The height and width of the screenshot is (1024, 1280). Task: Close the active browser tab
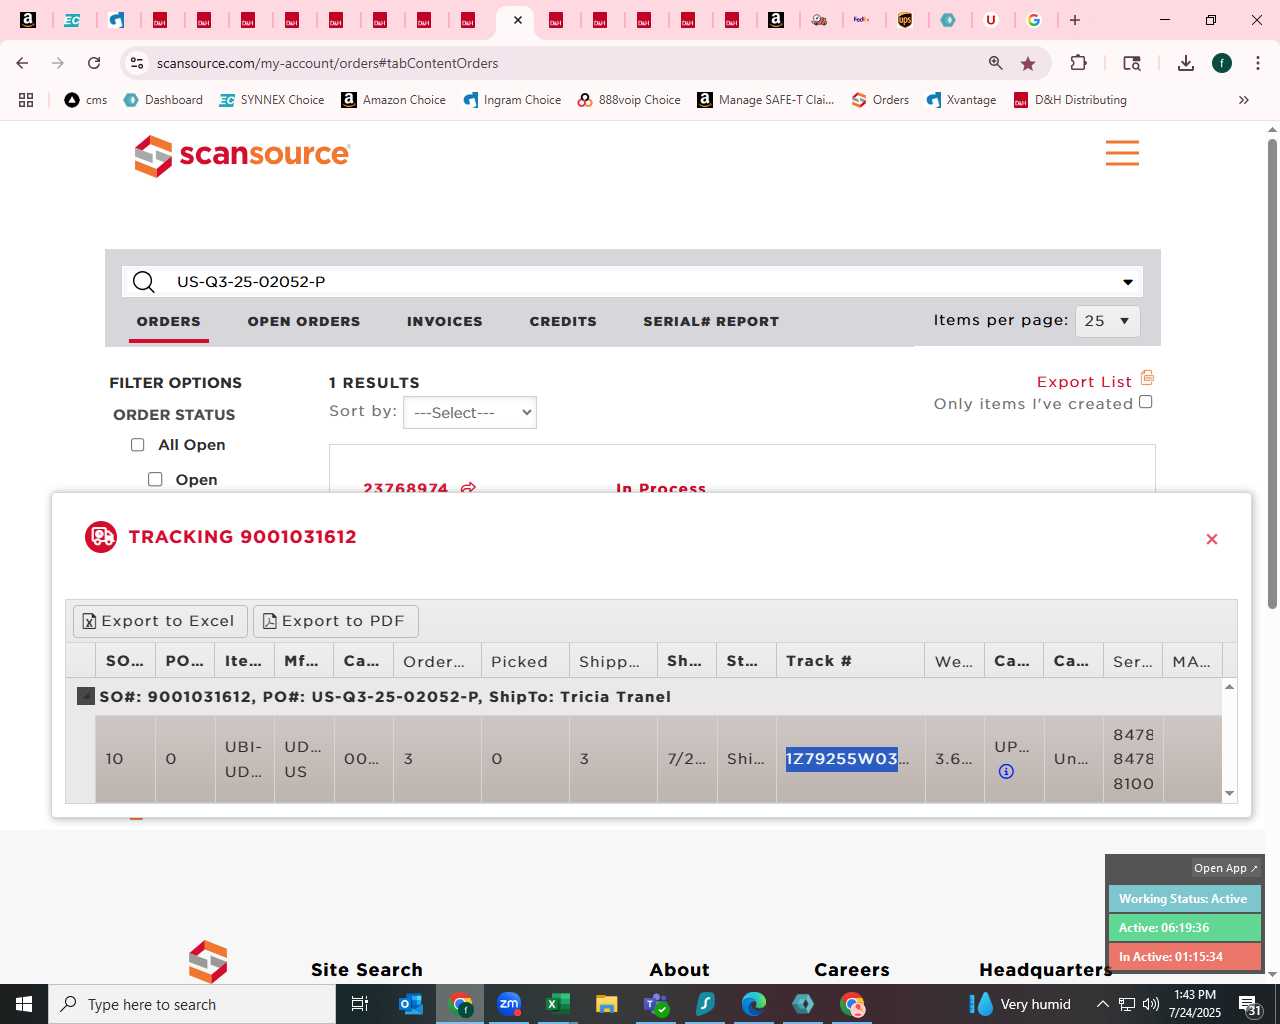click(x=518, y=20)
